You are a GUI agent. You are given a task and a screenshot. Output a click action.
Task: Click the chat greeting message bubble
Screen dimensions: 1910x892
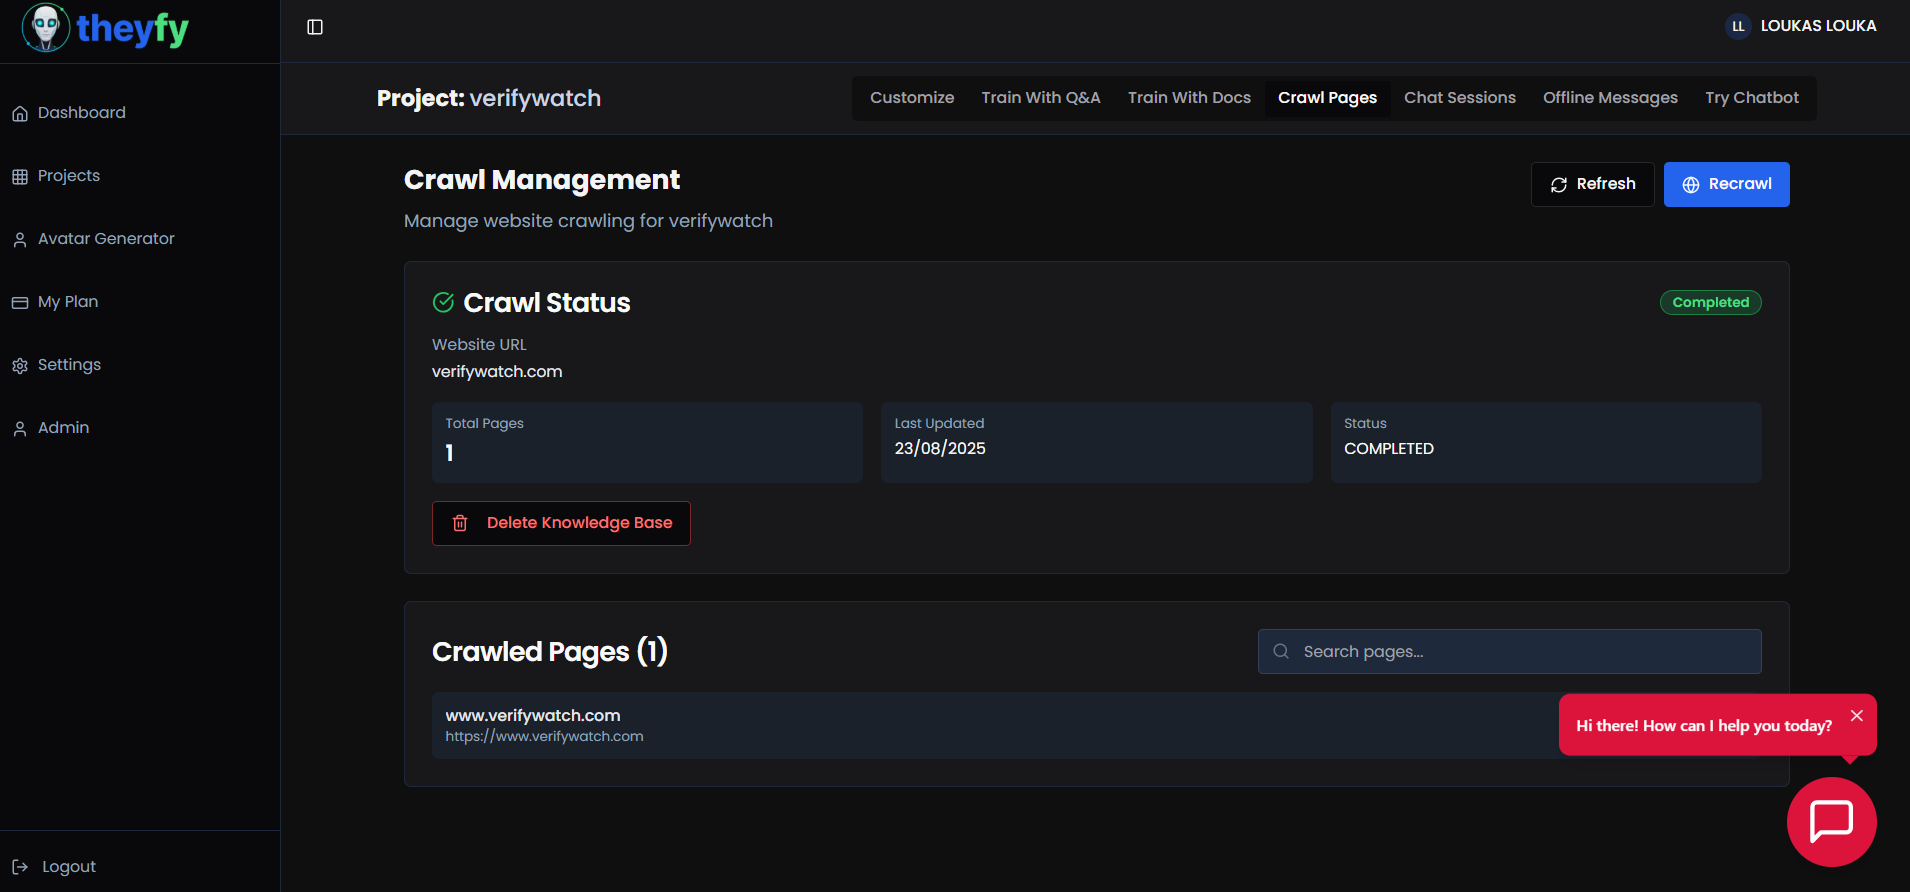[x=1704, y=725]
